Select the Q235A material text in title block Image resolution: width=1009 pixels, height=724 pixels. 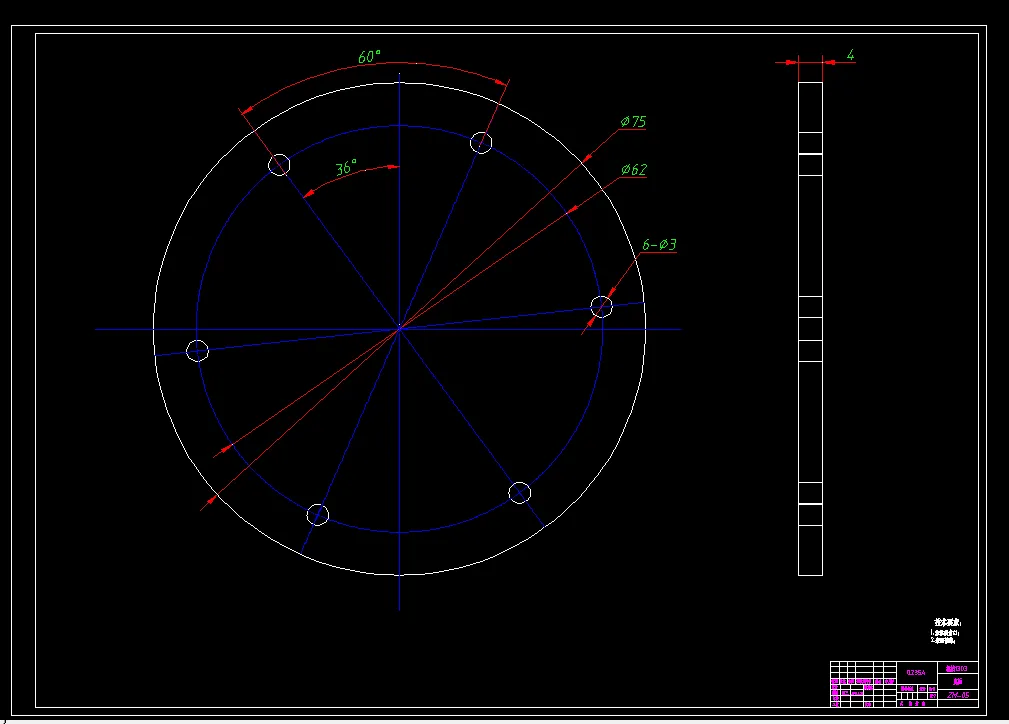pos(916,673)
